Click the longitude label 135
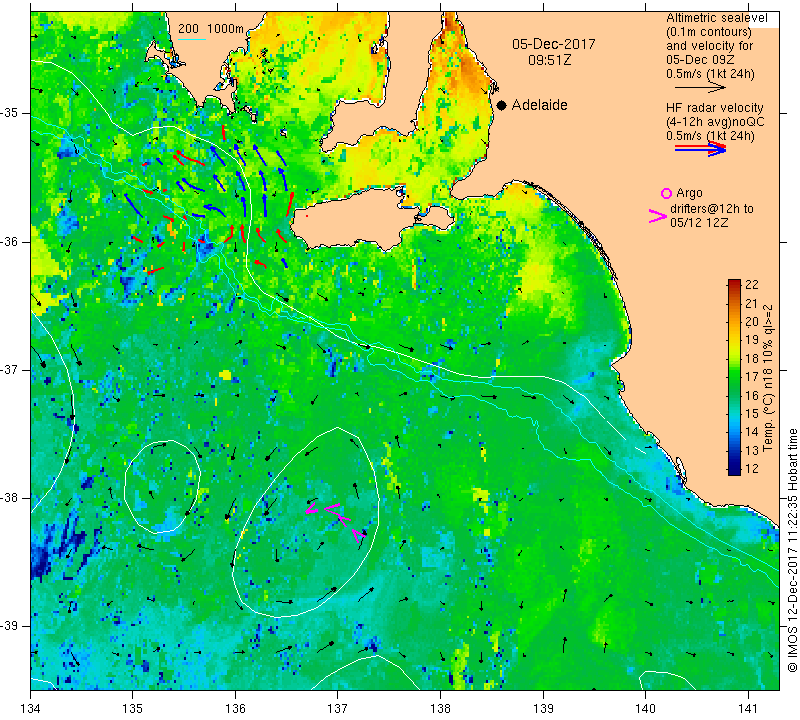This screenshot has height=720, width=800. pyautogui.click(x=133, y=709)
